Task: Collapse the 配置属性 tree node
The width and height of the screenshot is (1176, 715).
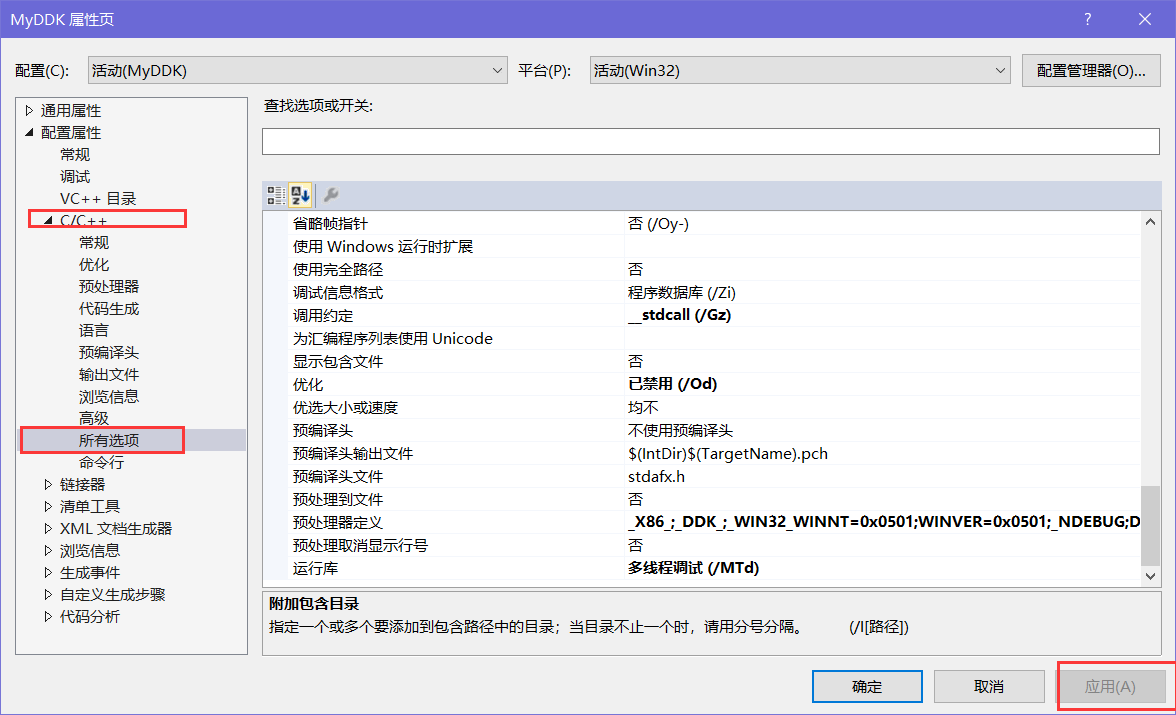Action: (x=29, y=132)
